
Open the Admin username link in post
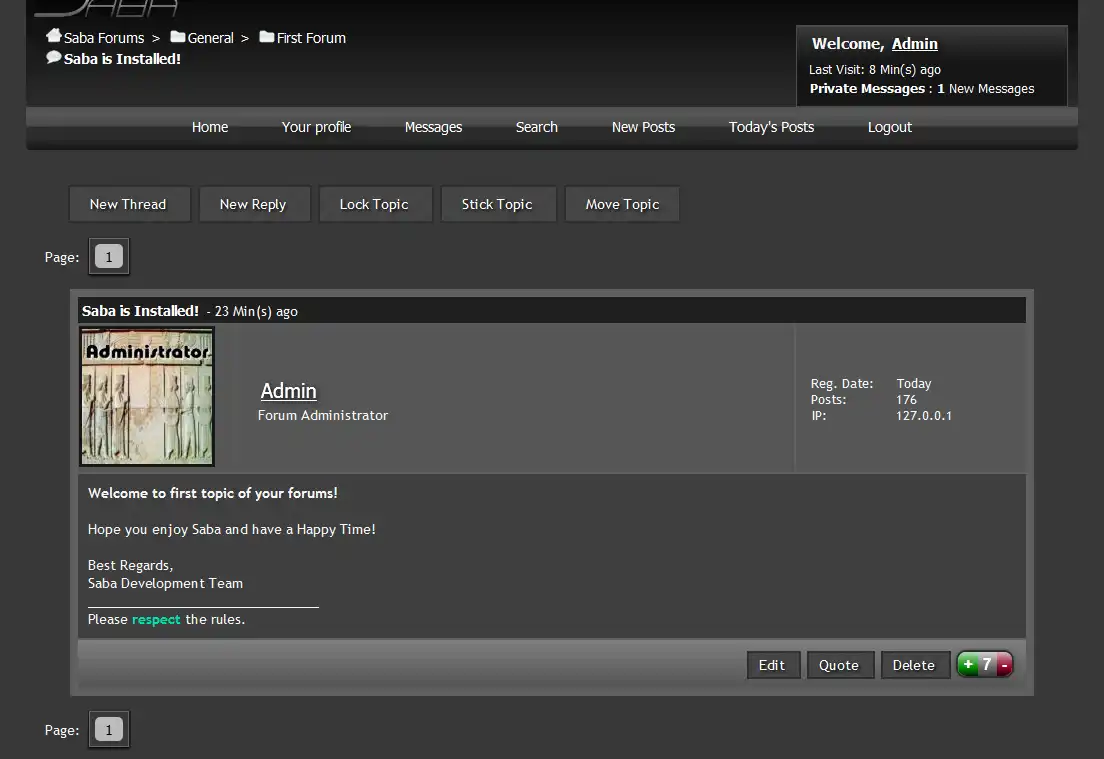coord(288,391)
